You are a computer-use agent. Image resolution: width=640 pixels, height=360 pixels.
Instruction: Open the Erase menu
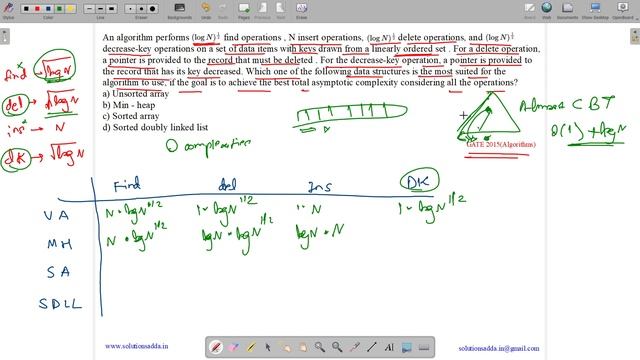(x=302, y=11)
